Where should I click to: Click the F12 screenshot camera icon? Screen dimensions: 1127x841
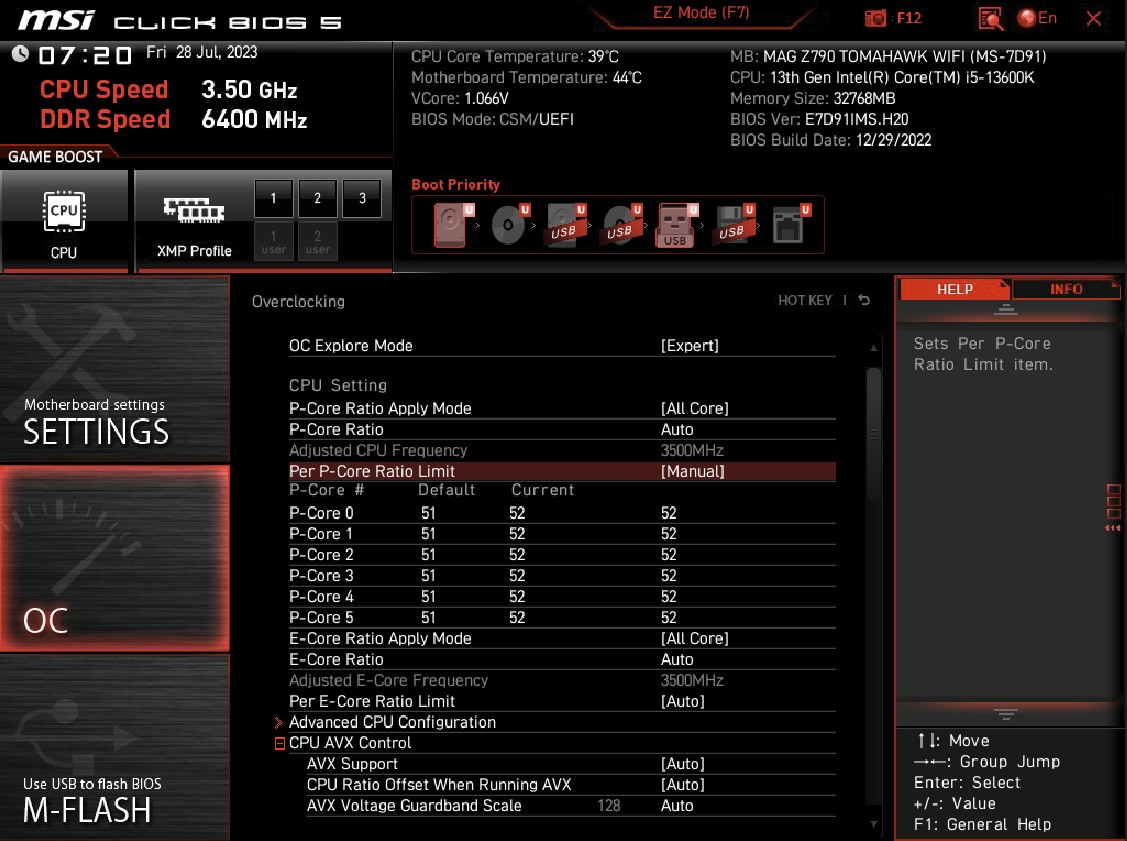[x=875, y=18]
